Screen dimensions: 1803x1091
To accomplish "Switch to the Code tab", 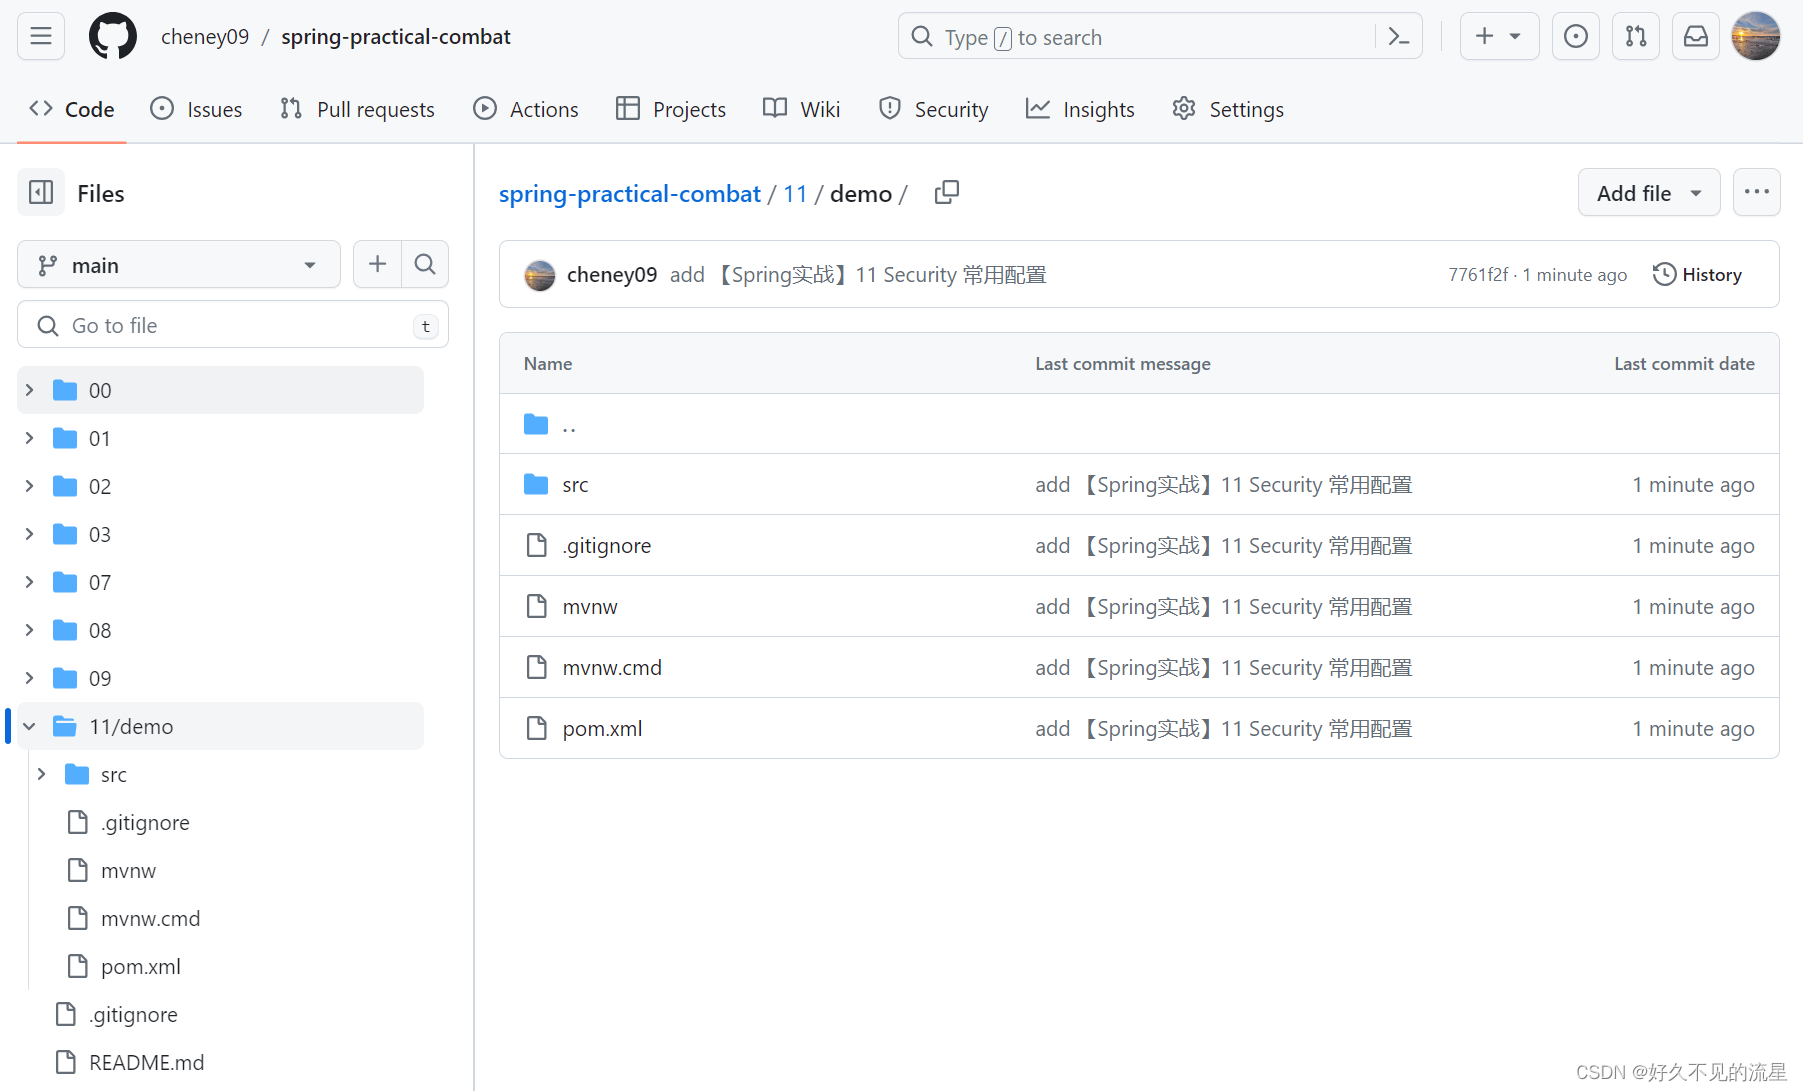I will (72, 109).
